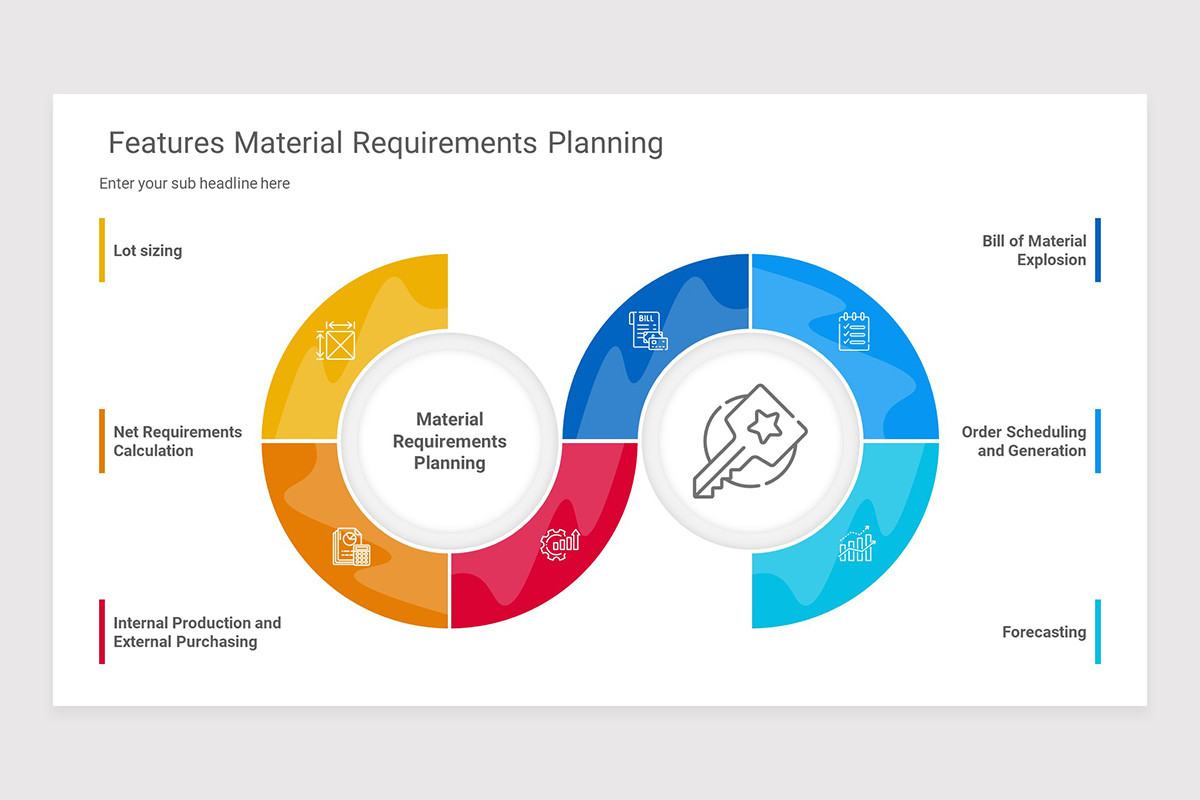Click the Features Material Requirements Planning title
The width and height of the screenshot is (1200, 800).
pos(385,143)
